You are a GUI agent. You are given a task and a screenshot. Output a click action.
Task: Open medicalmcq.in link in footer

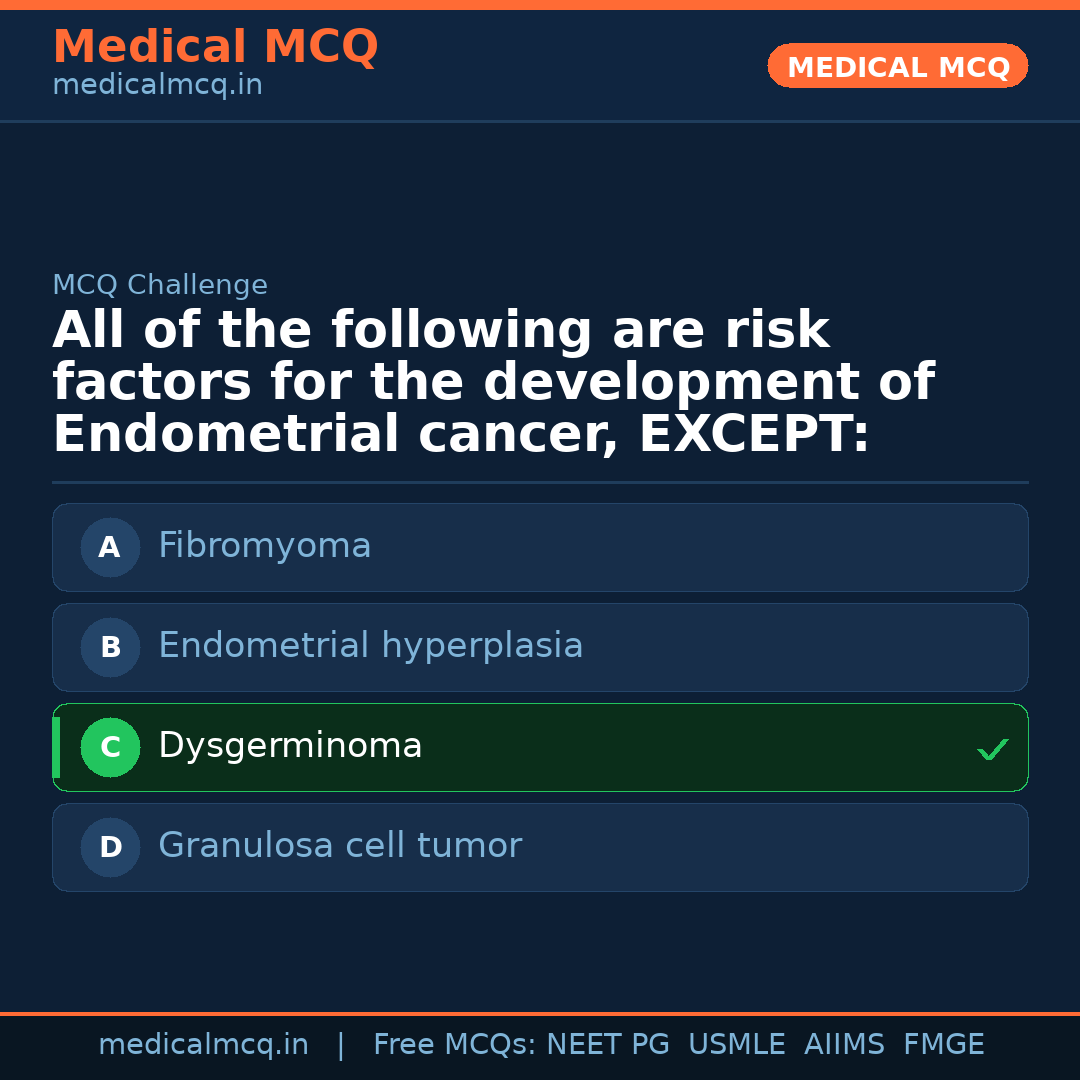click(x=203, y=1045)
